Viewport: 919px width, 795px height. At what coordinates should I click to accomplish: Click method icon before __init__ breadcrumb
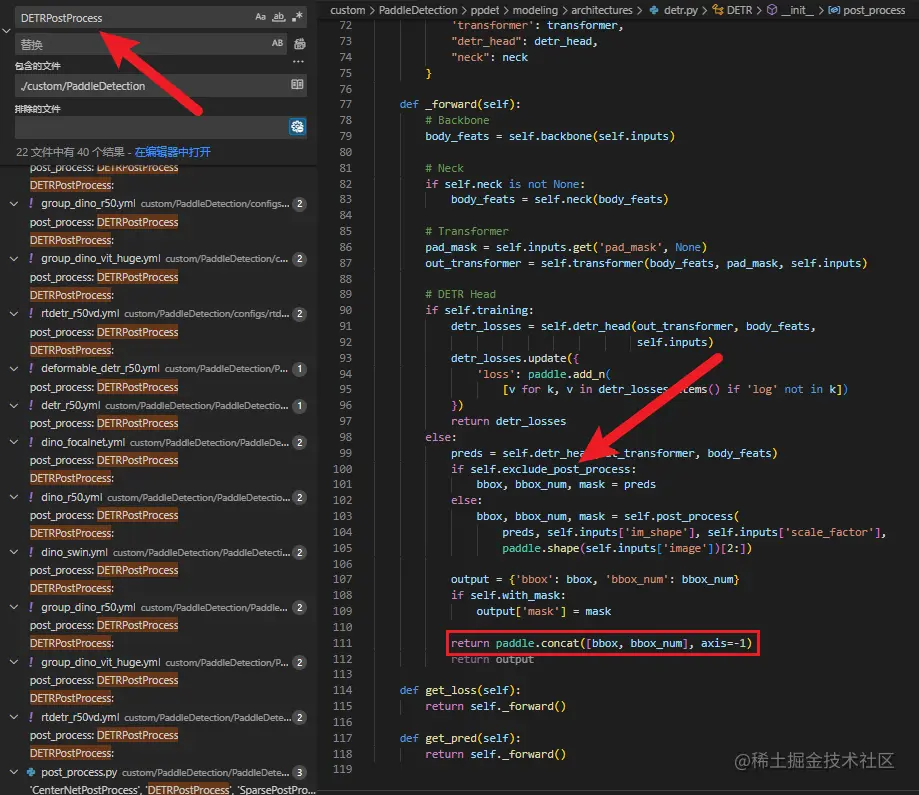772,10
